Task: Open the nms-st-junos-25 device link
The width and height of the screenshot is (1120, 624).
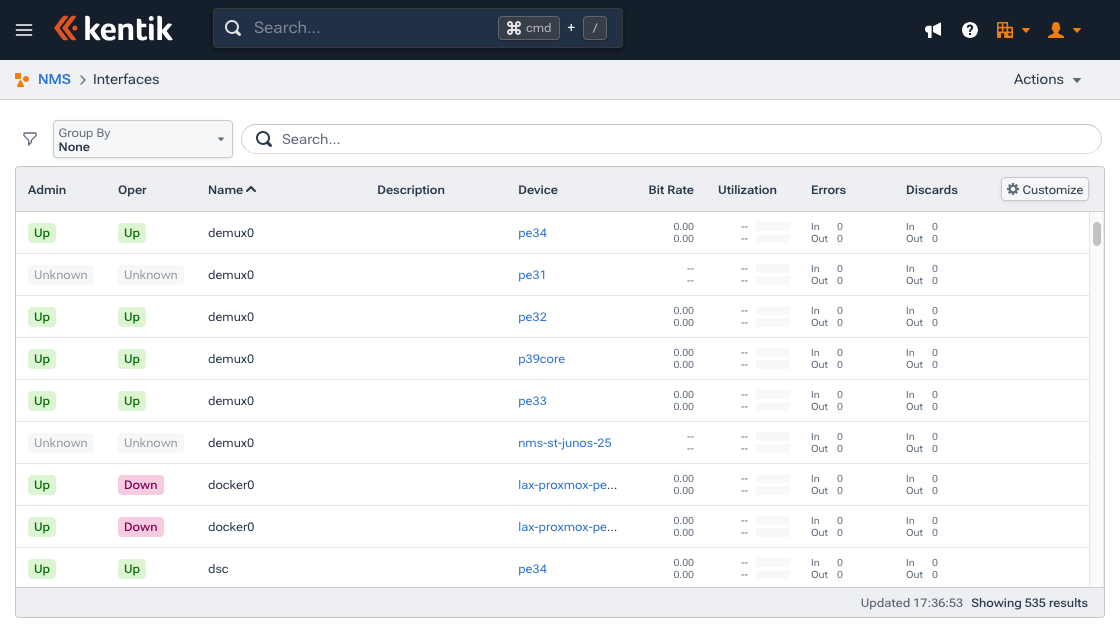Action: click(x=564, y=443)
